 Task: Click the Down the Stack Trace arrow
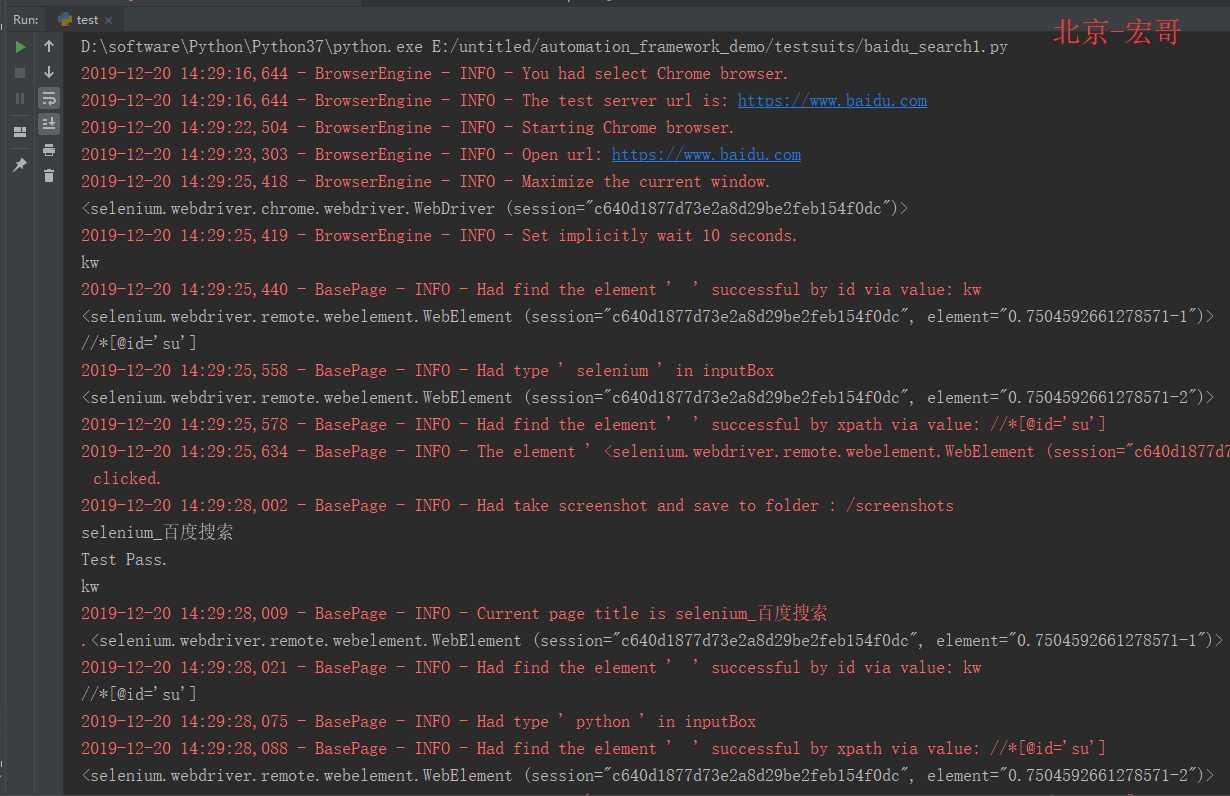click(x=49, y=72)
